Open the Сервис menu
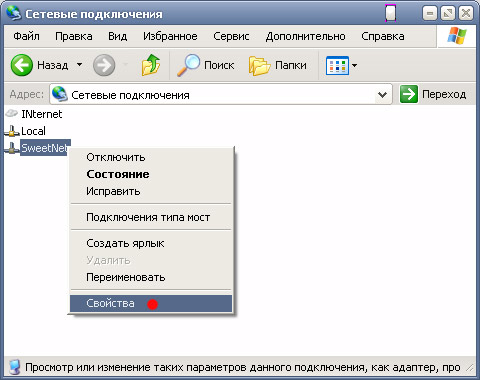The image size is (480, 380). point(231,36)
